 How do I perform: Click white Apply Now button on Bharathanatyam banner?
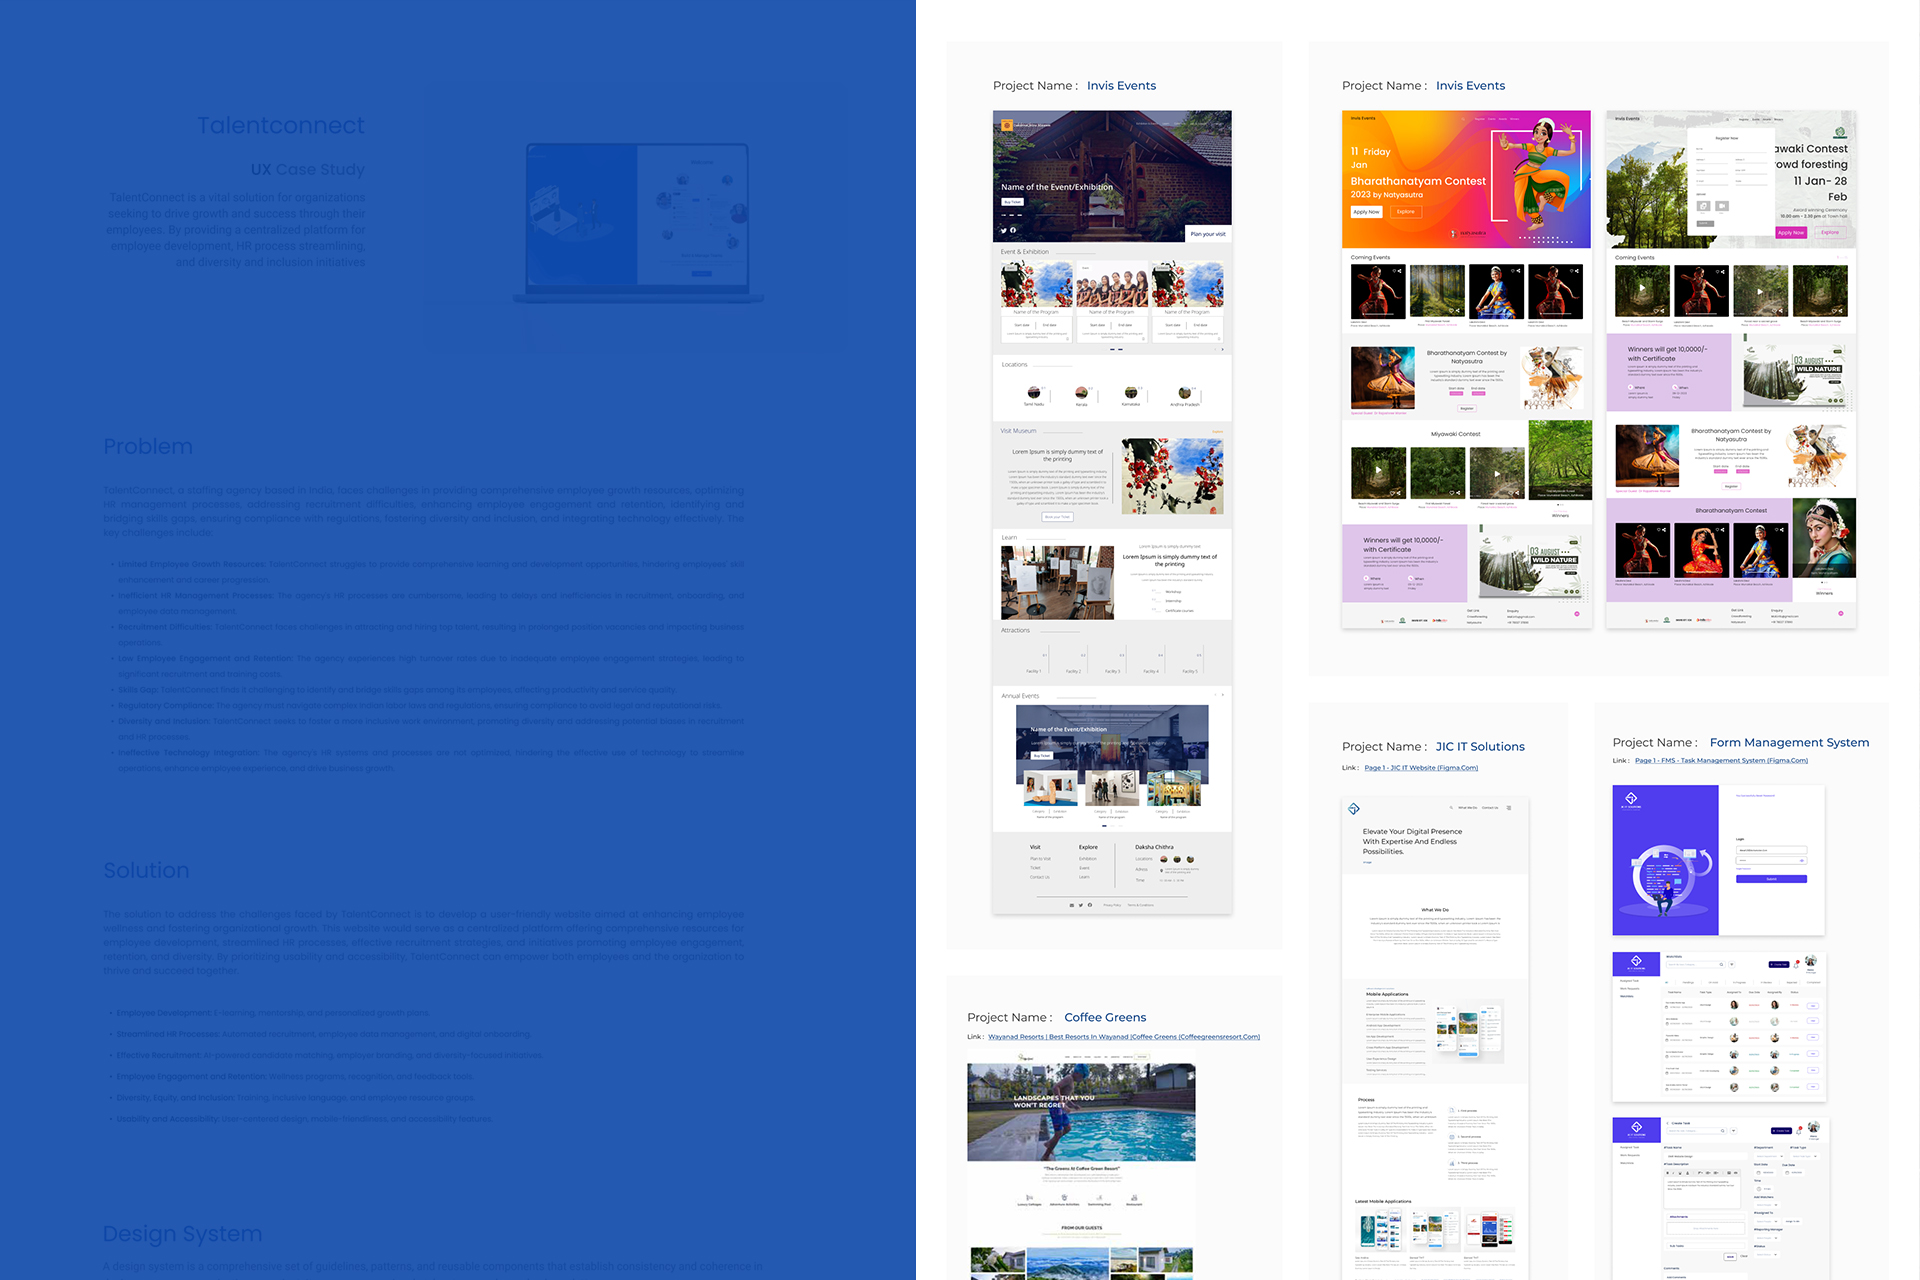click(1366, 212)
